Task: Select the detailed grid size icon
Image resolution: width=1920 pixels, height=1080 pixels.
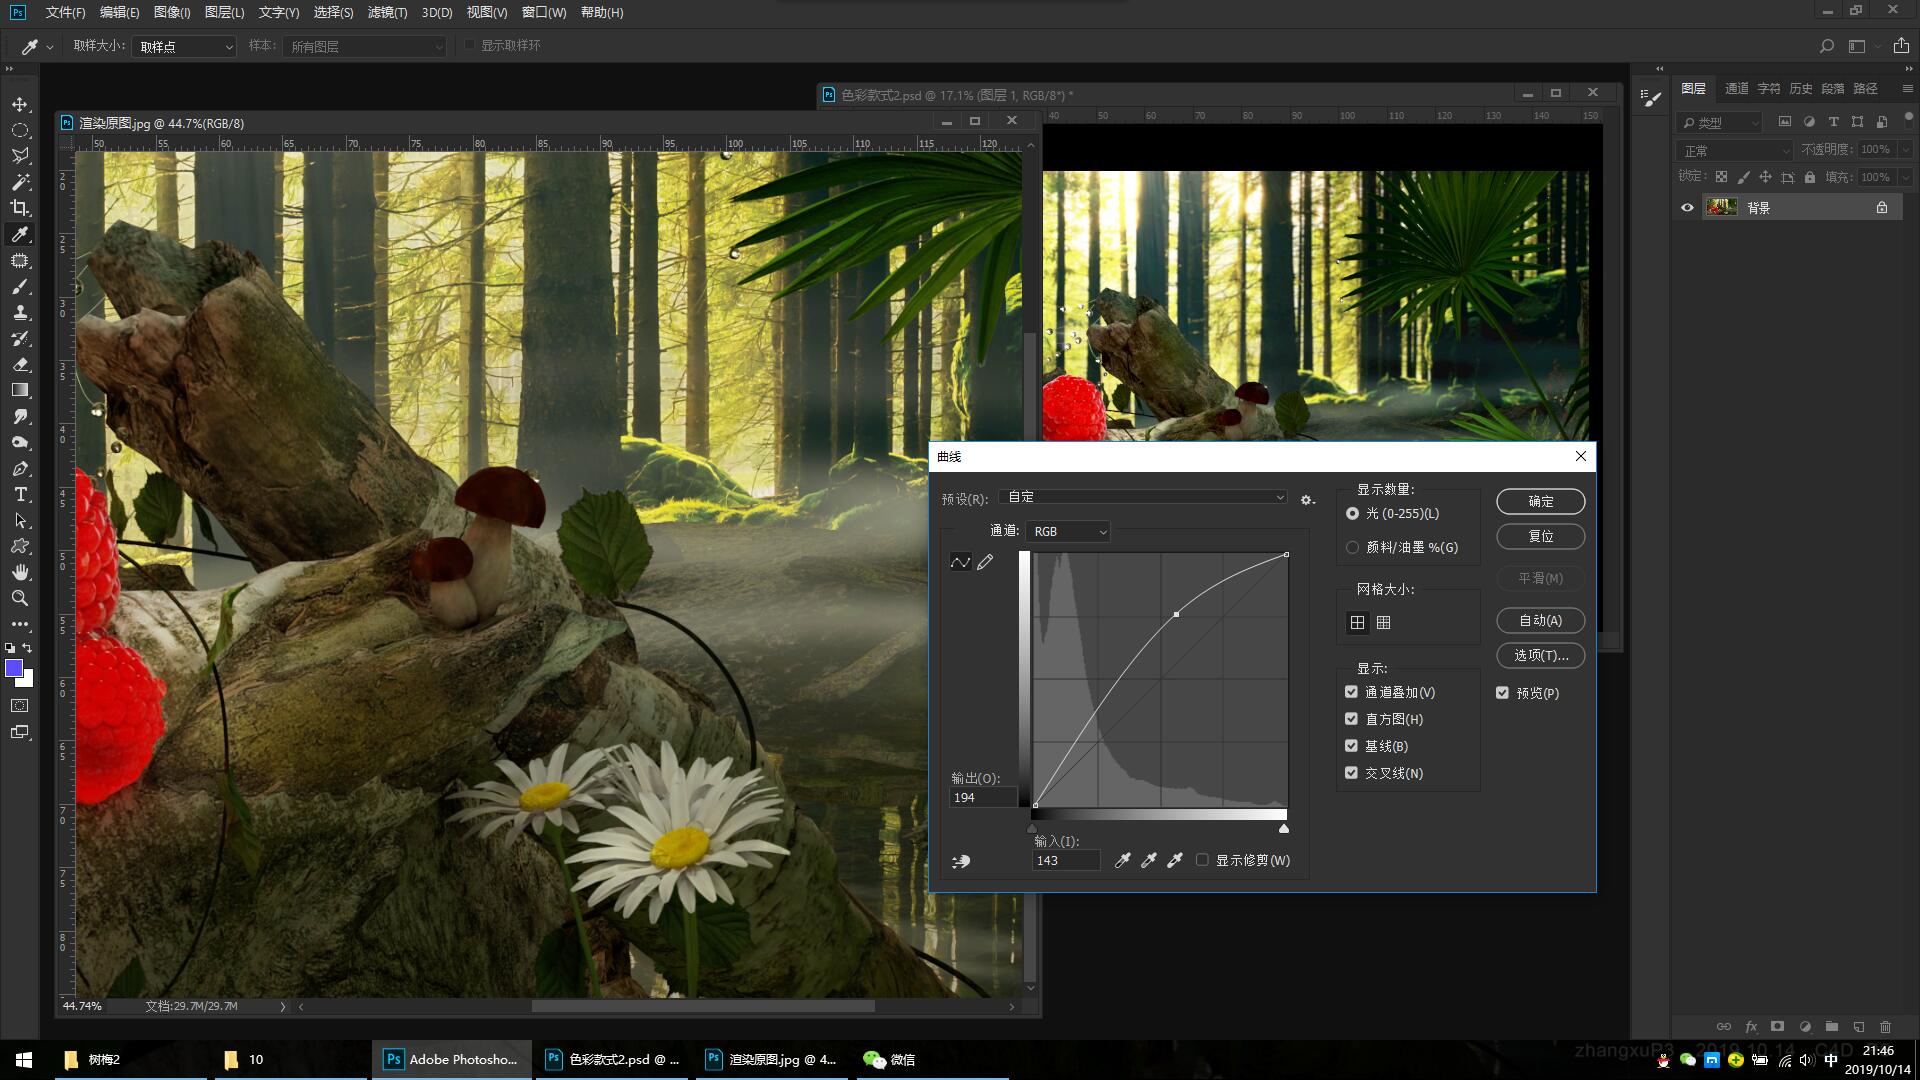Action: [x=1384, y=622]
